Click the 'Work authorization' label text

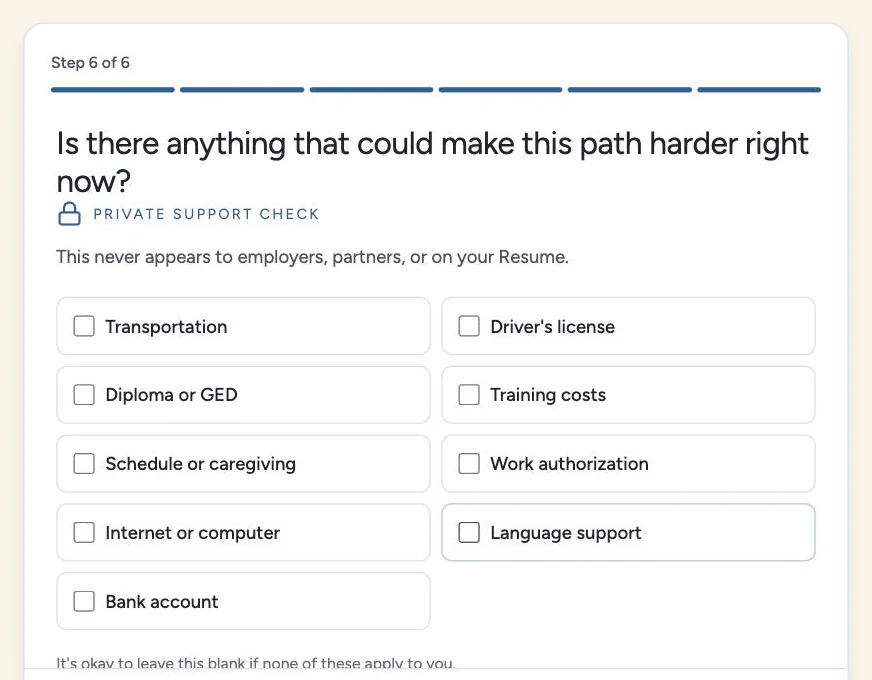pos(569,464)
